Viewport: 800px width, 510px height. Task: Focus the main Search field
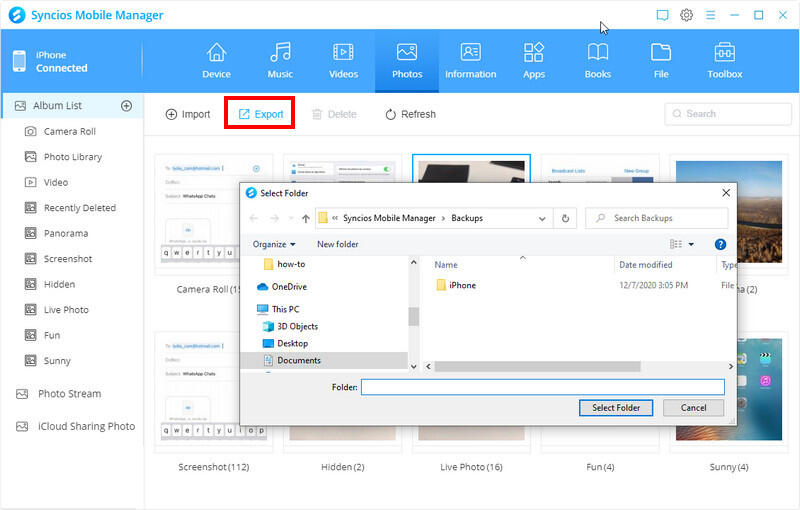point(728,114)
